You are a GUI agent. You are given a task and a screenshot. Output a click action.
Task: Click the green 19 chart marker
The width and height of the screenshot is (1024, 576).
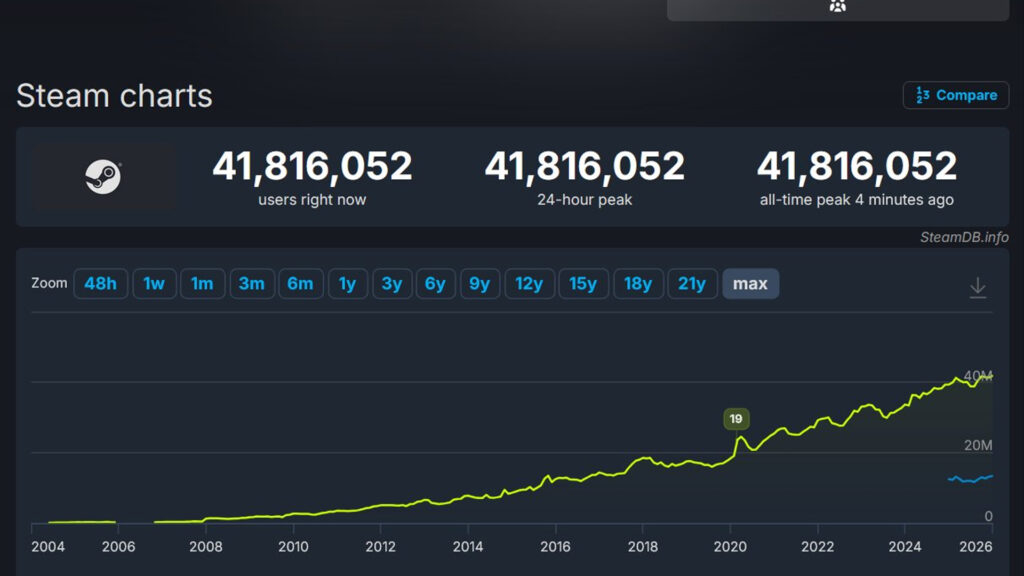tap(736, 419)
